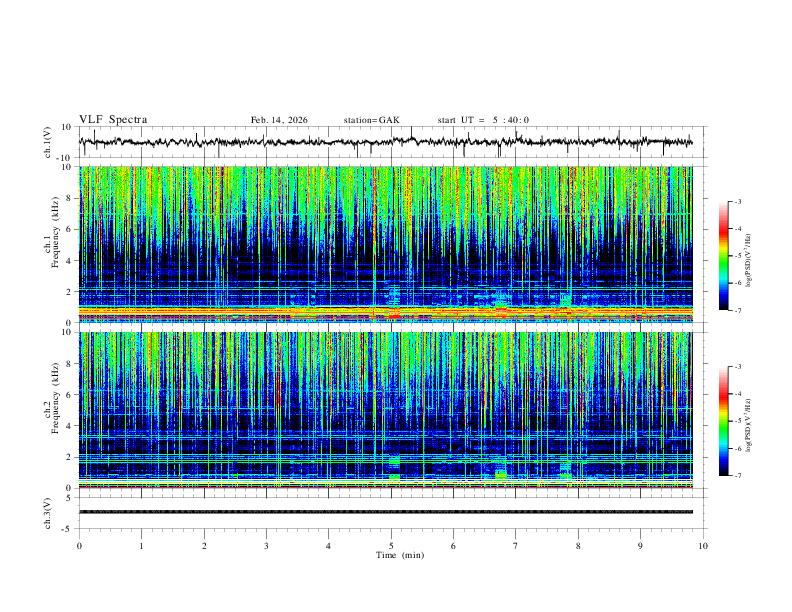
Task: Click the "-3" tick on ch.1 colorbar
Action: [737, 201]
